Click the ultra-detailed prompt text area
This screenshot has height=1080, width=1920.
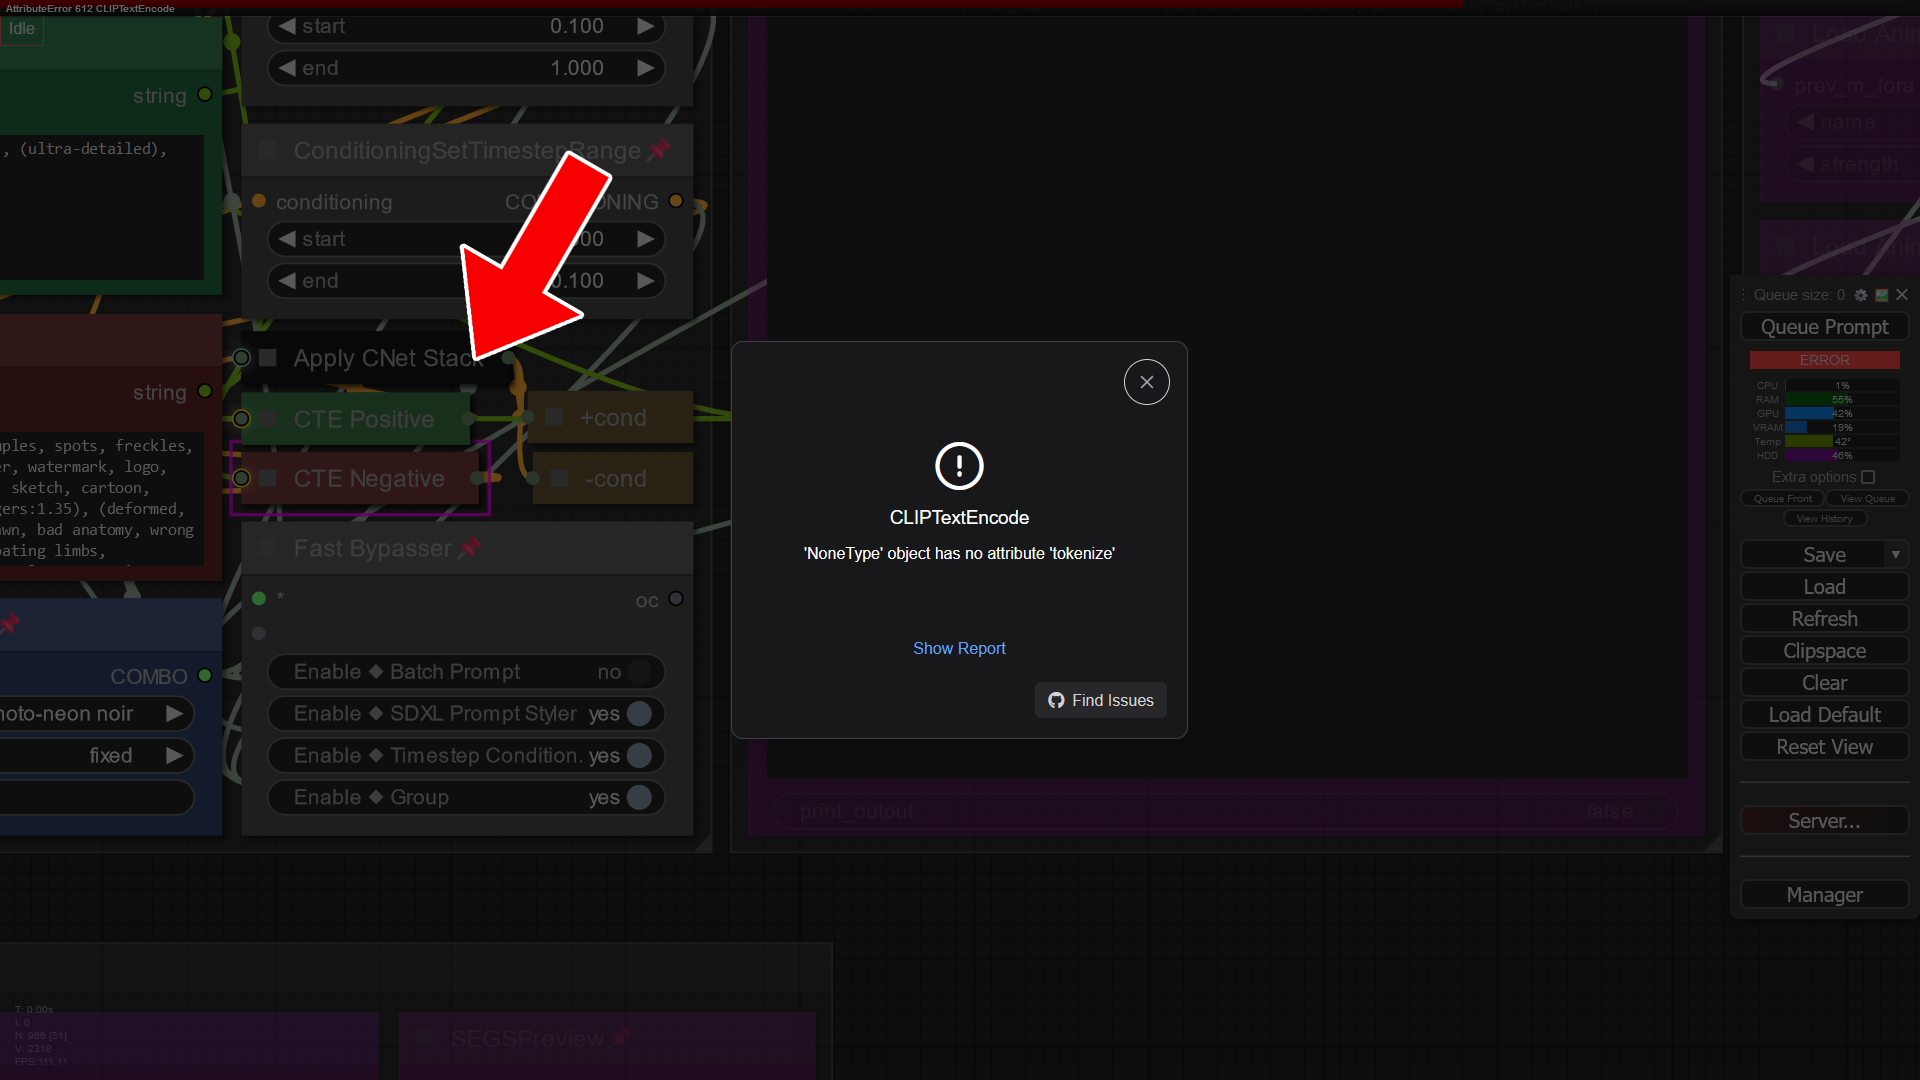tap(100, 207)
